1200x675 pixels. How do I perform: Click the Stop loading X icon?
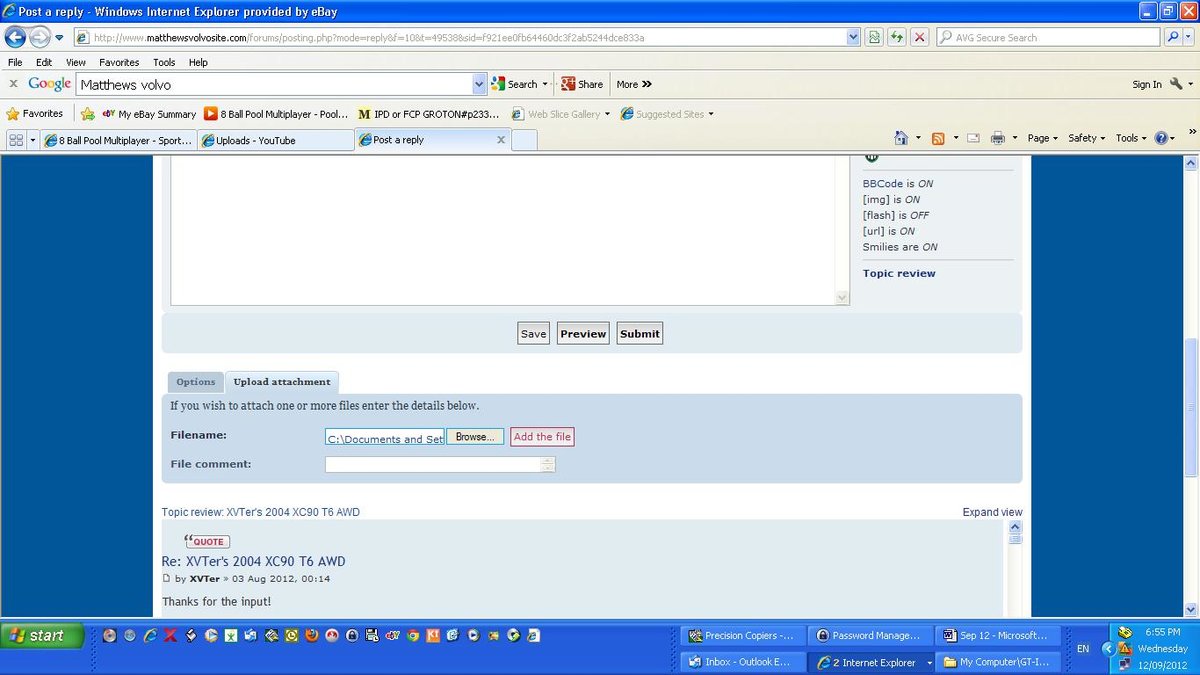pyautogui.click(x=919, y=37)
